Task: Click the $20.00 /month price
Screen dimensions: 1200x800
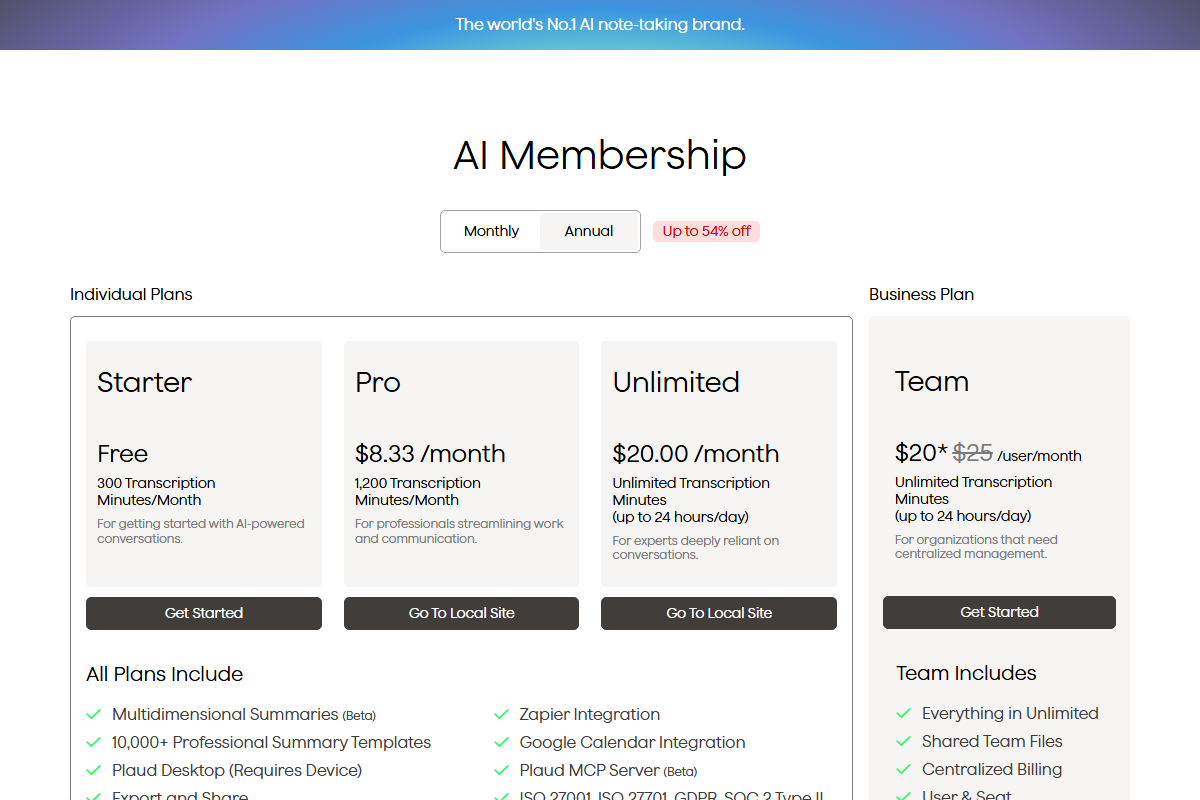Action: click(x=696, y=453)
